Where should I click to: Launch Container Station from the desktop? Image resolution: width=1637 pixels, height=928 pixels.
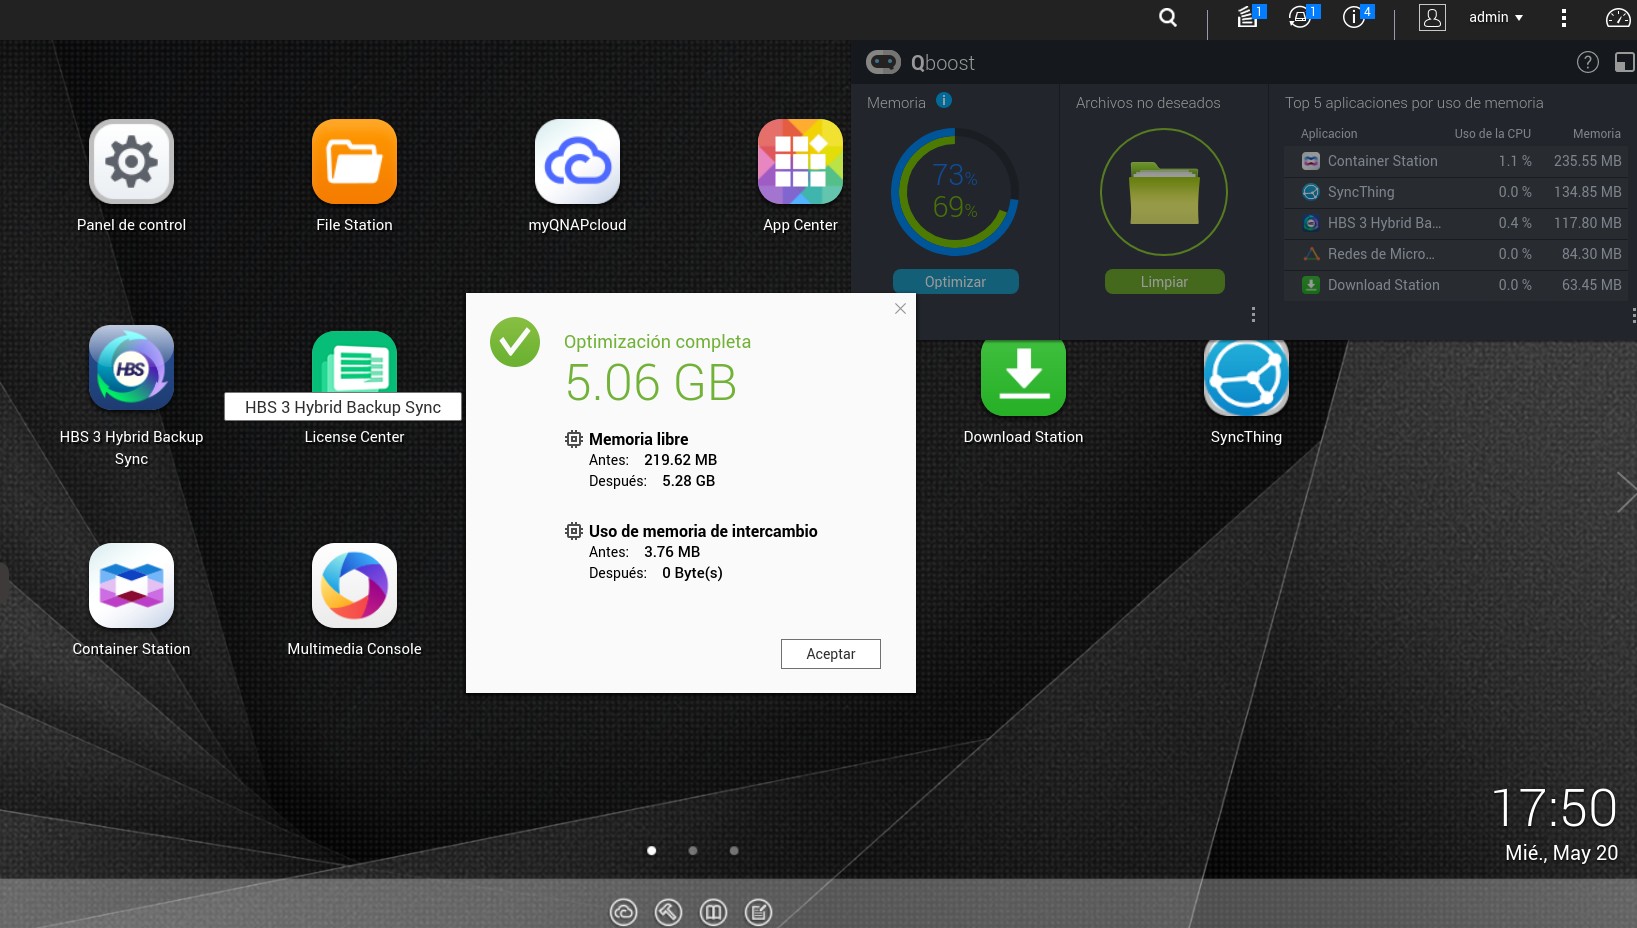[x=131, y=586]
